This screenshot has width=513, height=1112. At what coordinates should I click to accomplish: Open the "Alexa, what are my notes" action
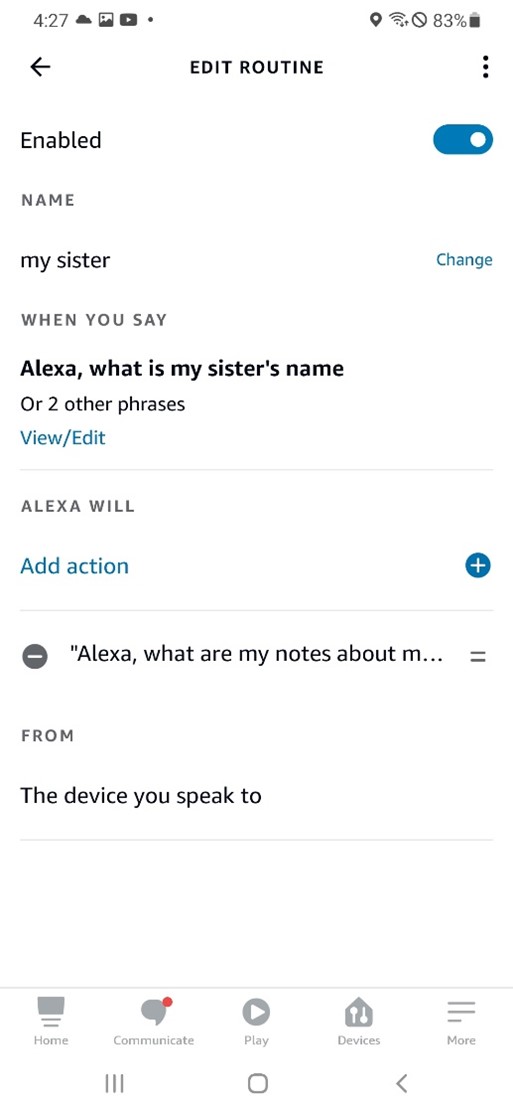(257, 654)
